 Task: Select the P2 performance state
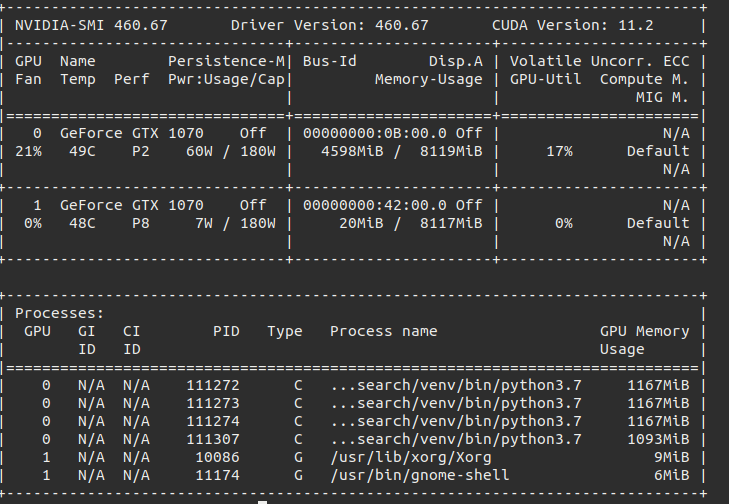(141, 151)
